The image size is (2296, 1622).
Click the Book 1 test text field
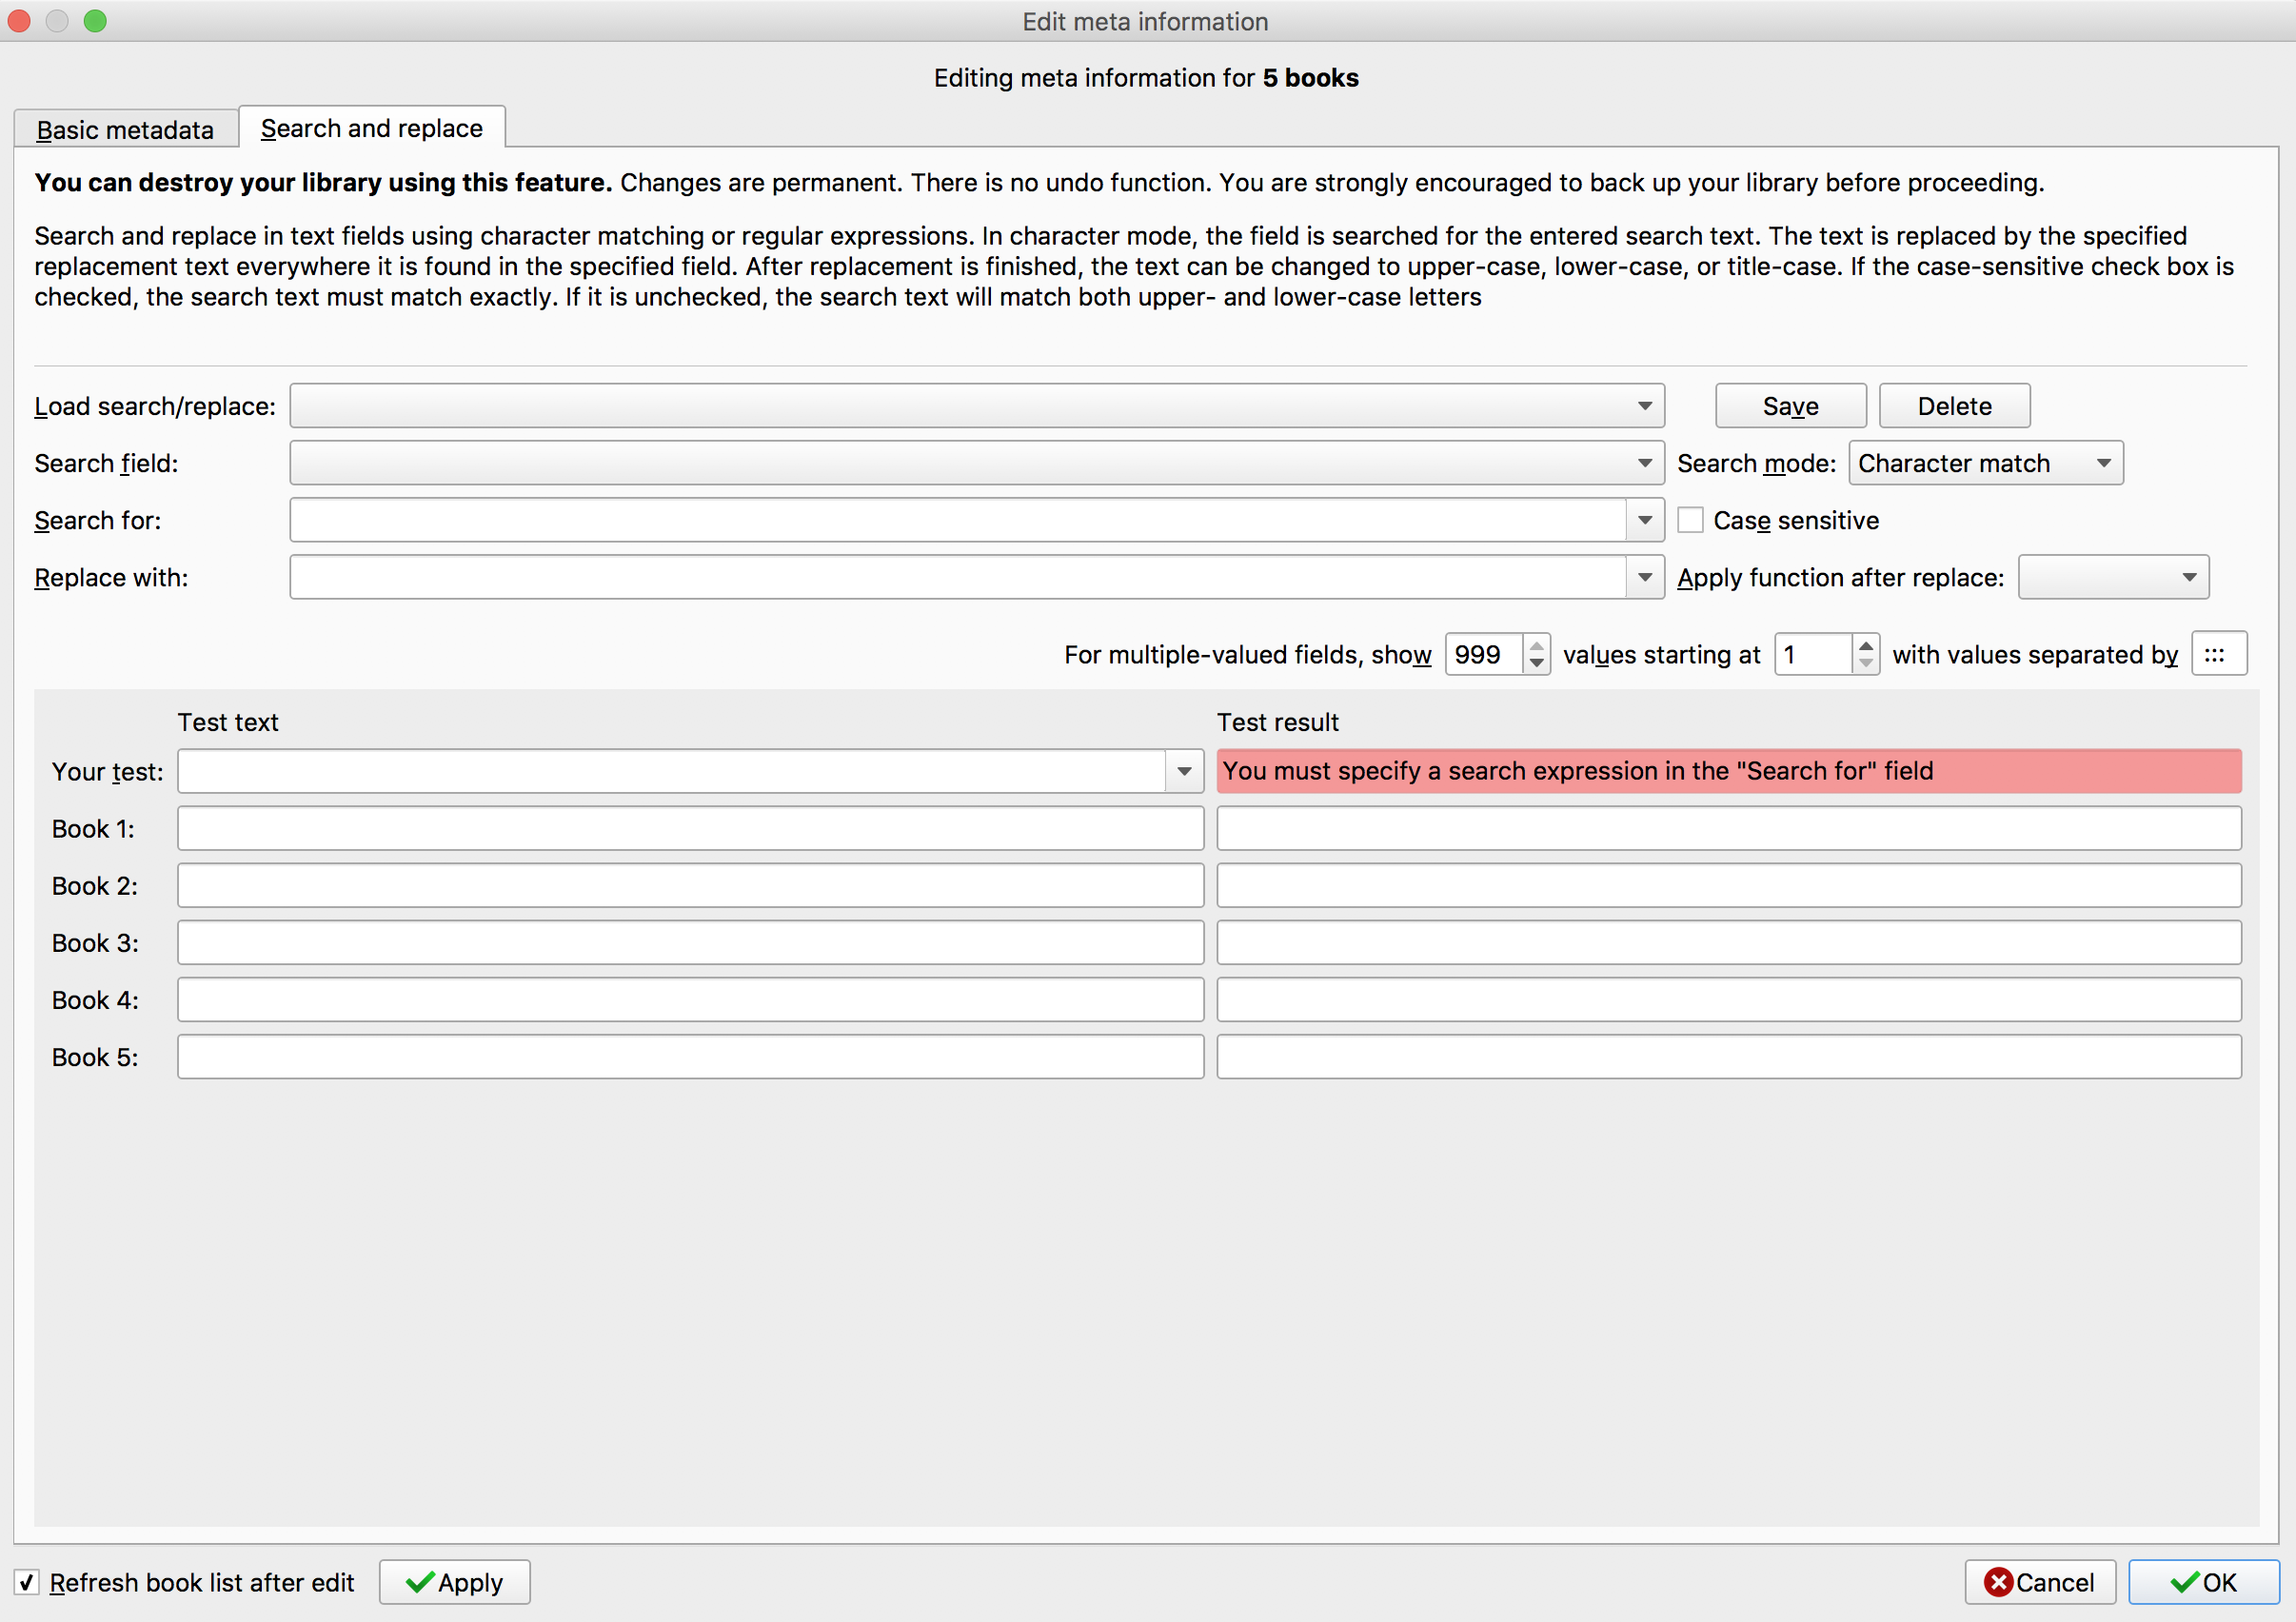(690, 828)
